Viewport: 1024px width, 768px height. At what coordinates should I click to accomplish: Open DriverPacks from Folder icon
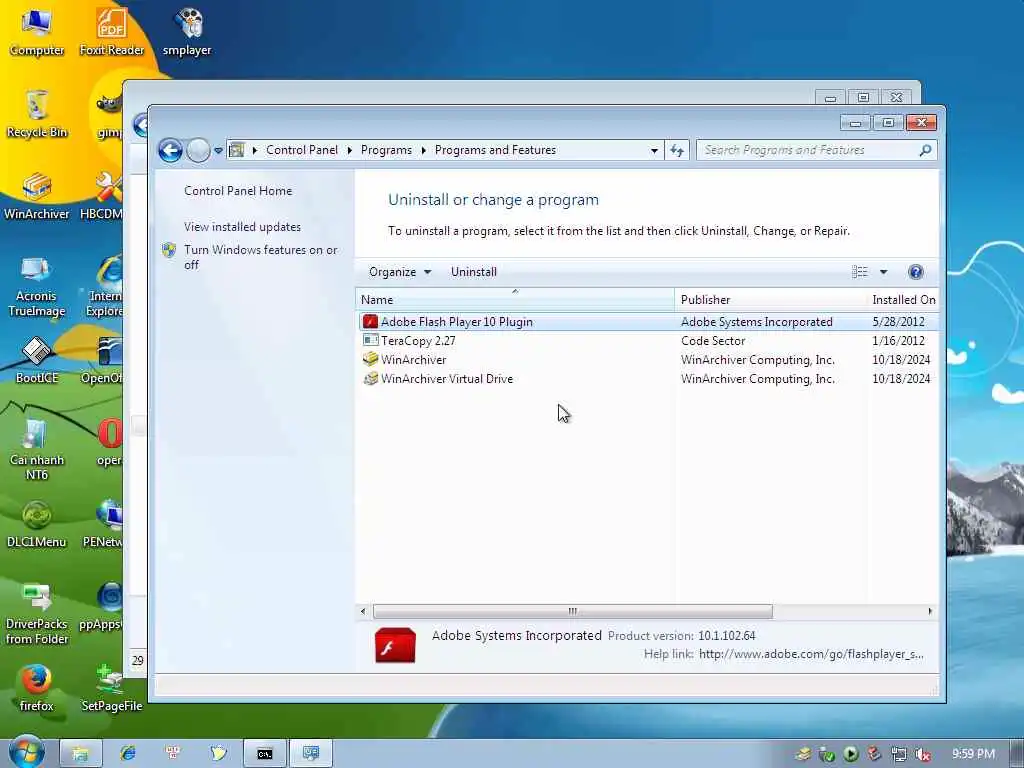tap(37, 614)
